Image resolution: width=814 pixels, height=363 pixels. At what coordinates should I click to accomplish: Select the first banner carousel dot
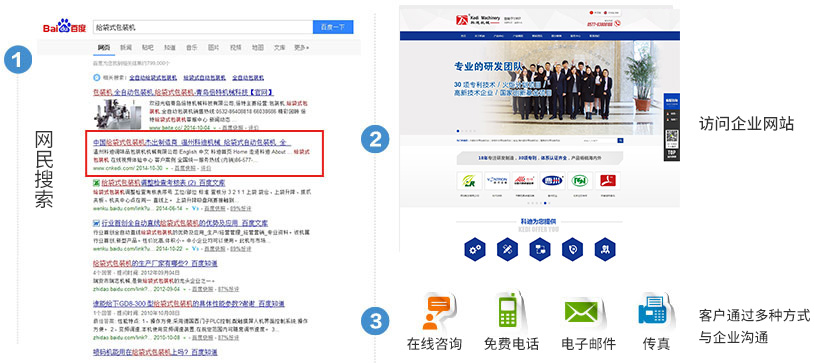tap(457, 131)
